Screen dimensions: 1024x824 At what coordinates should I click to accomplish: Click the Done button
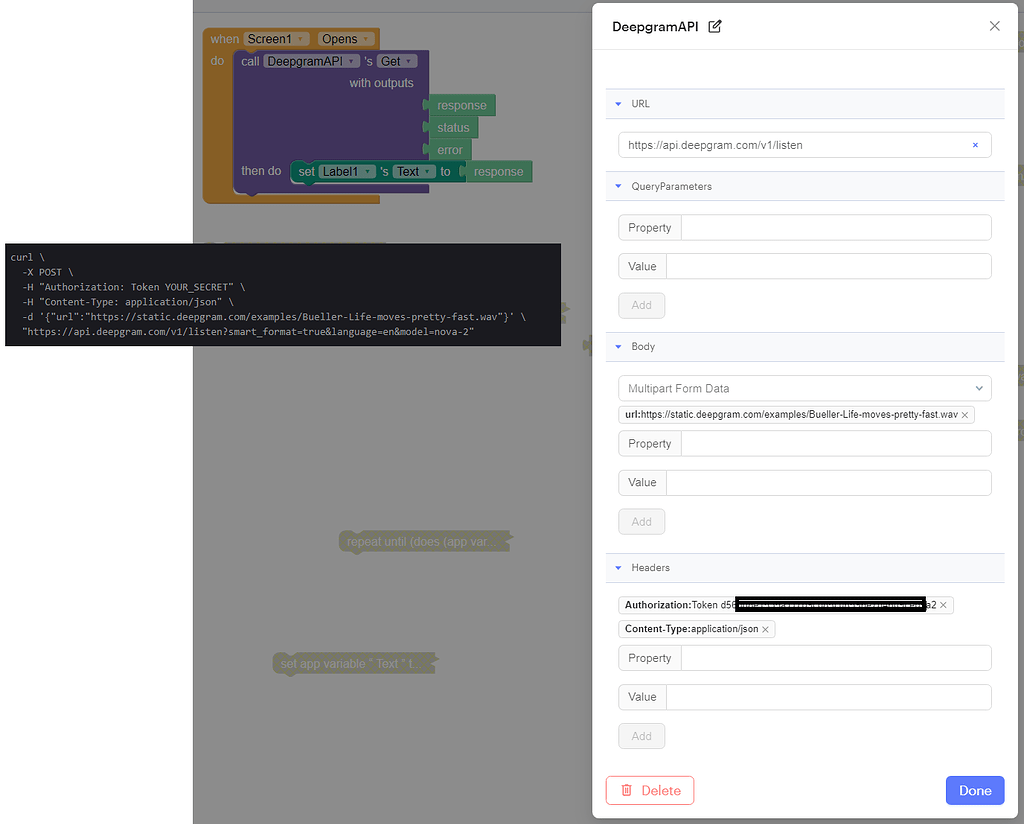[974, 790]
